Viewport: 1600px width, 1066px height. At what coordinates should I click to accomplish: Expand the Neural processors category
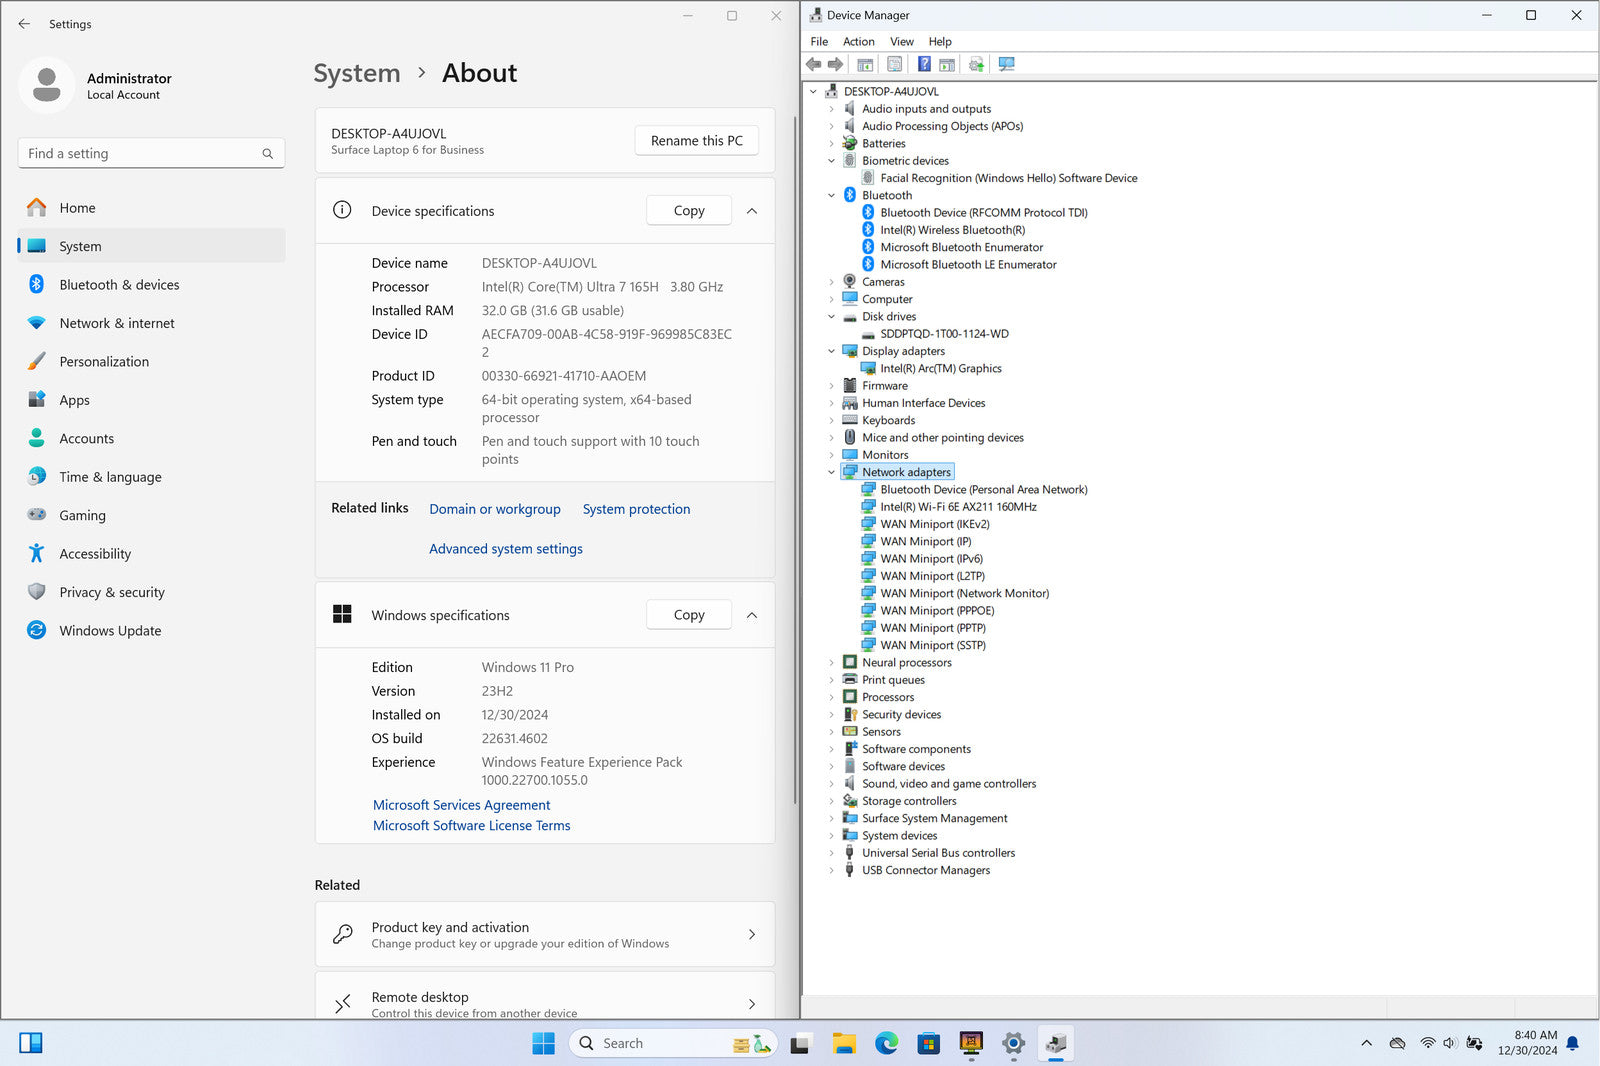pos(831,663)
